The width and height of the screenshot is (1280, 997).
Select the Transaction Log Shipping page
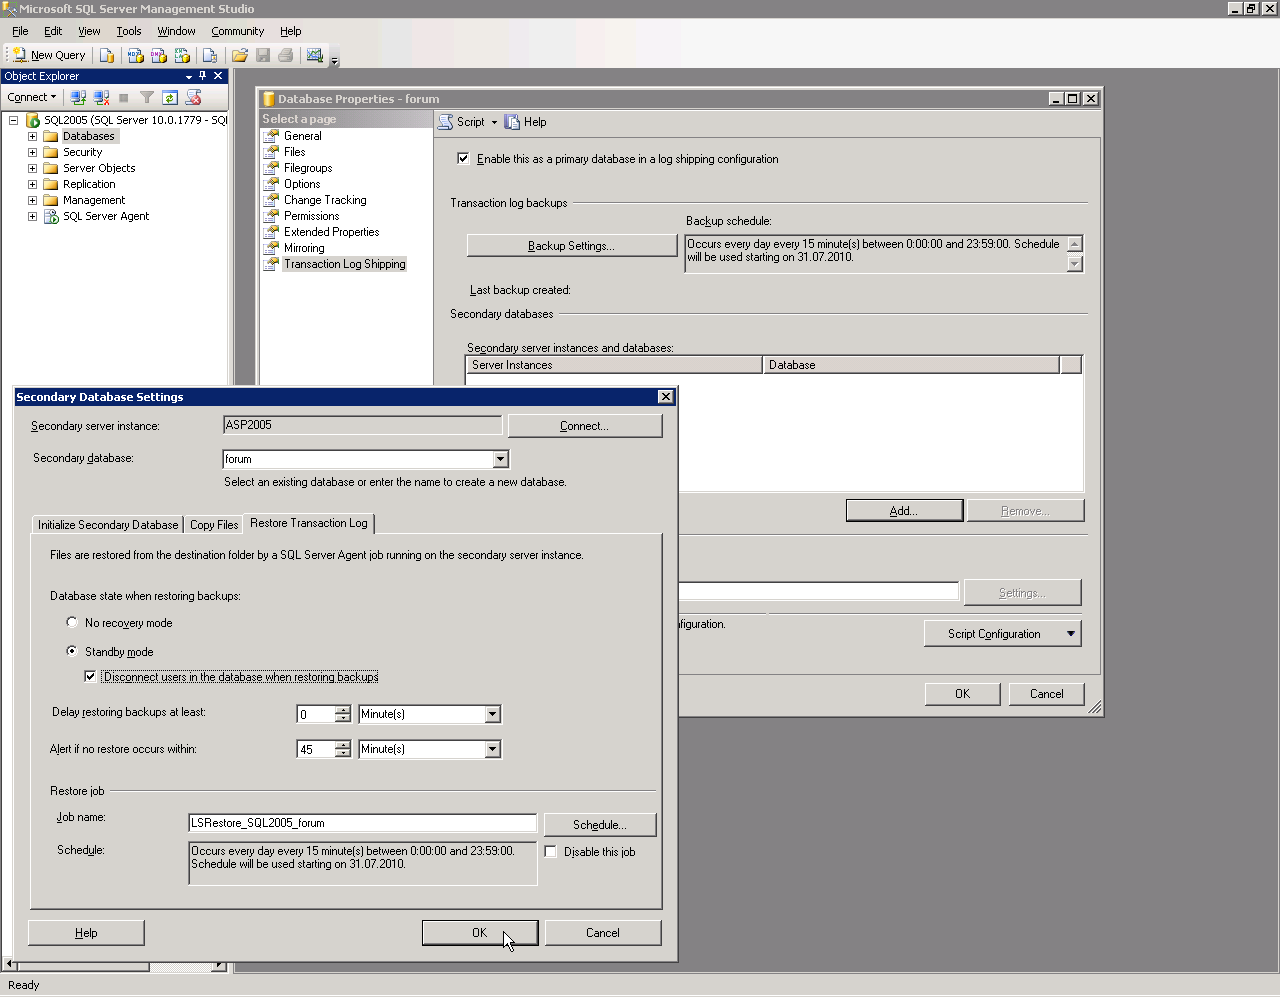pyautogui.click(x=344, y=264)
